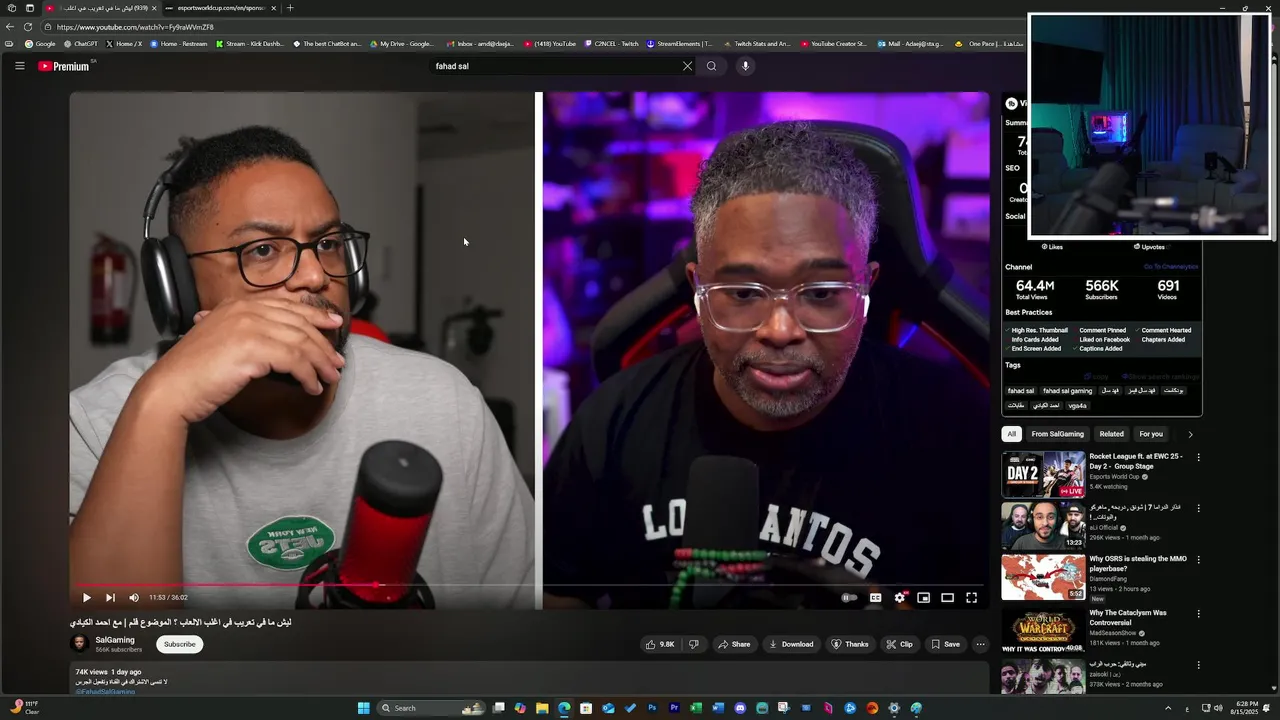Open the 'Home - Restream' bookmark

coord(179,44)
